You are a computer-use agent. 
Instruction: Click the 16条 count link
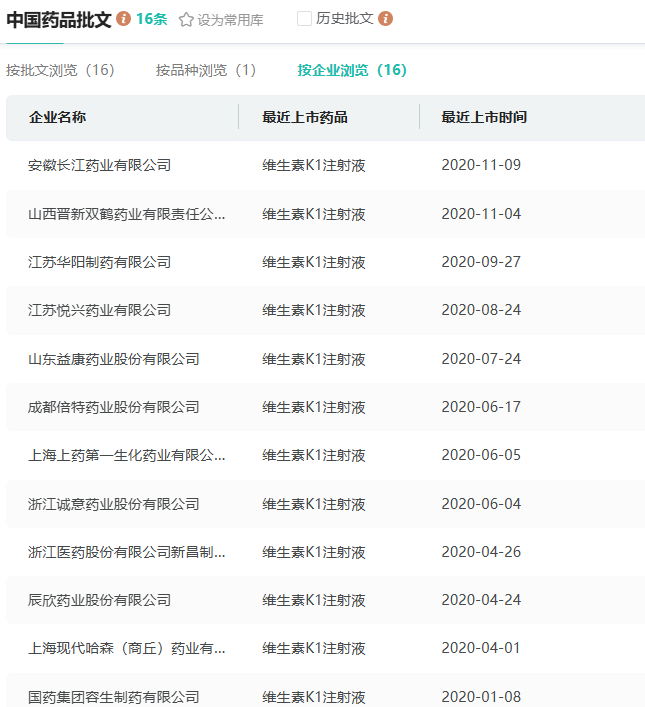152,19
